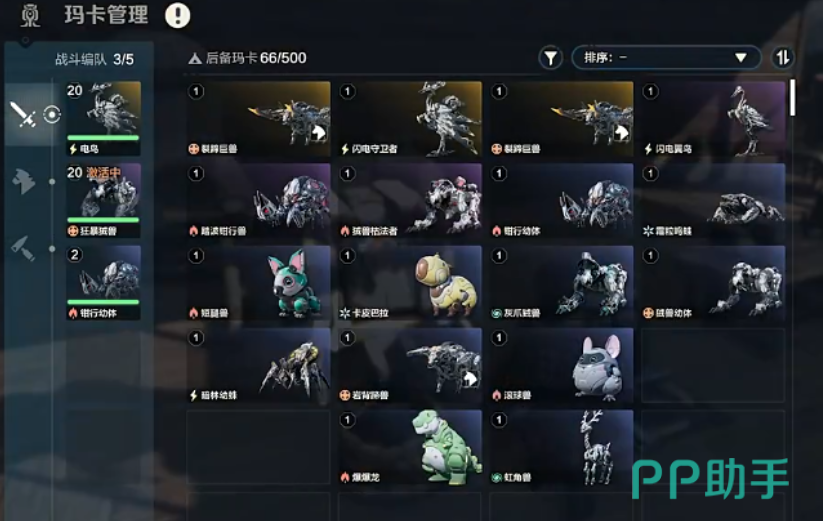Viewport: 823px width, 521px height.
Task: Open the exclamation info icon
Action: 178,16
